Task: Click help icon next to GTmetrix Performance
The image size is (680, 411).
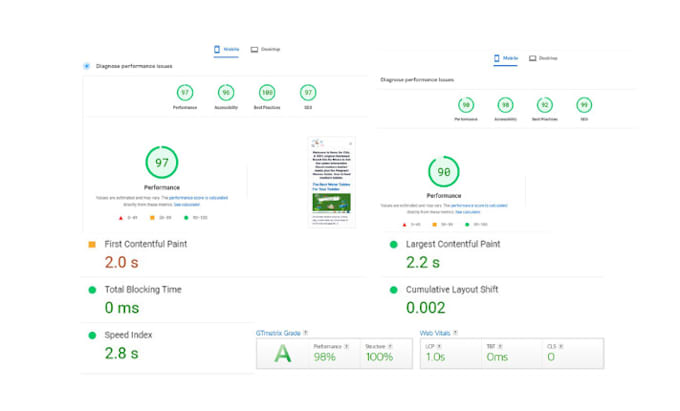Action: click(346, 346)
